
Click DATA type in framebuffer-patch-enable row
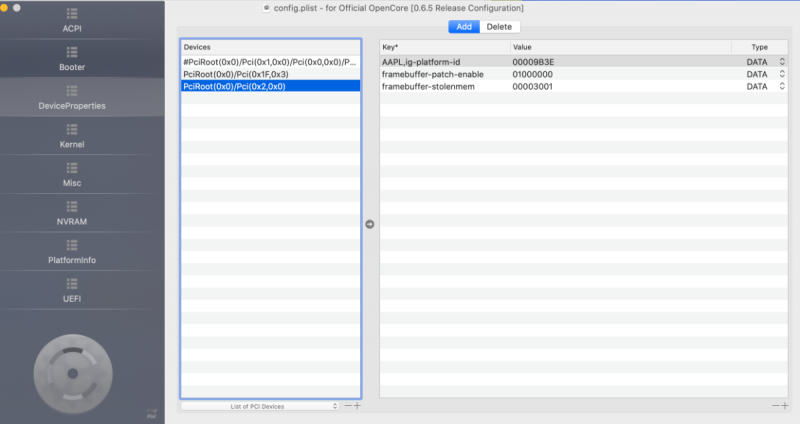(x=757, y=74)
